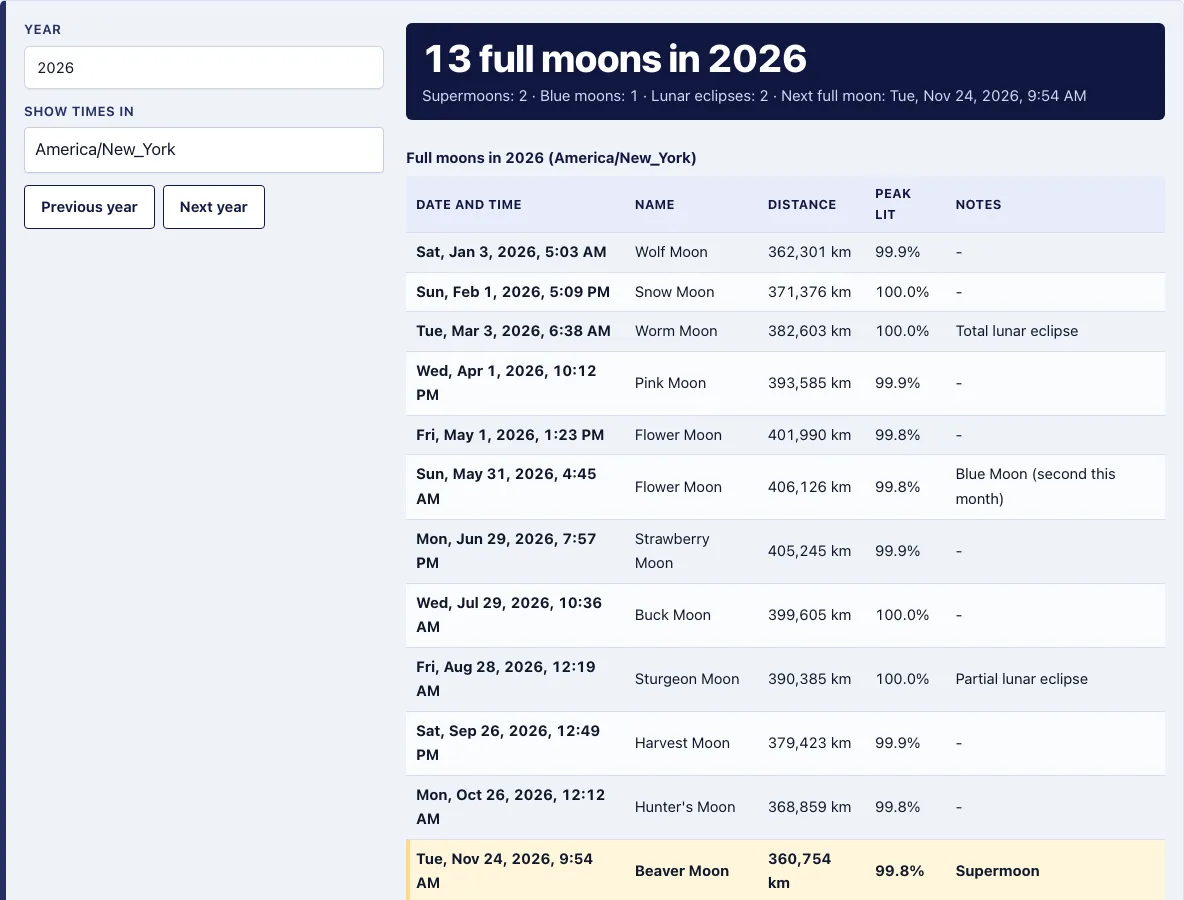
Task: Select the Buck Moon name cell
Action: point(673,615)
